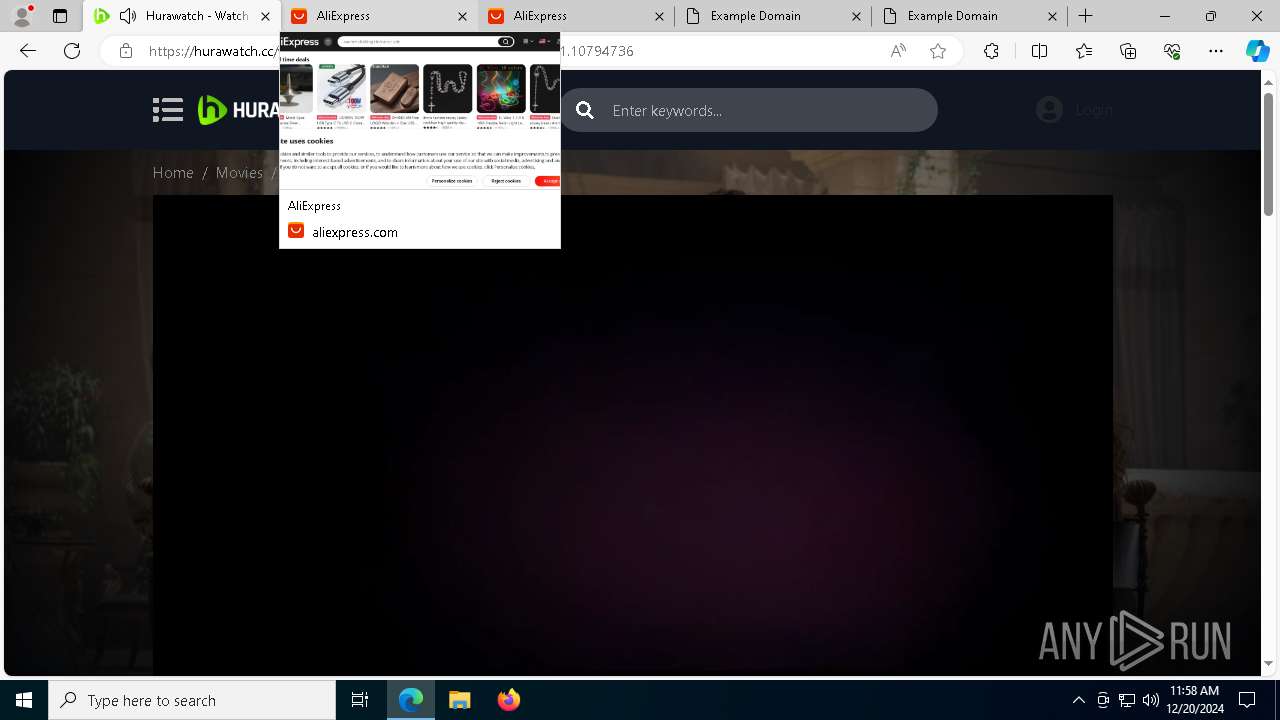Open the Favorites list icon
1280x720 pixels.
[1084, 51]
